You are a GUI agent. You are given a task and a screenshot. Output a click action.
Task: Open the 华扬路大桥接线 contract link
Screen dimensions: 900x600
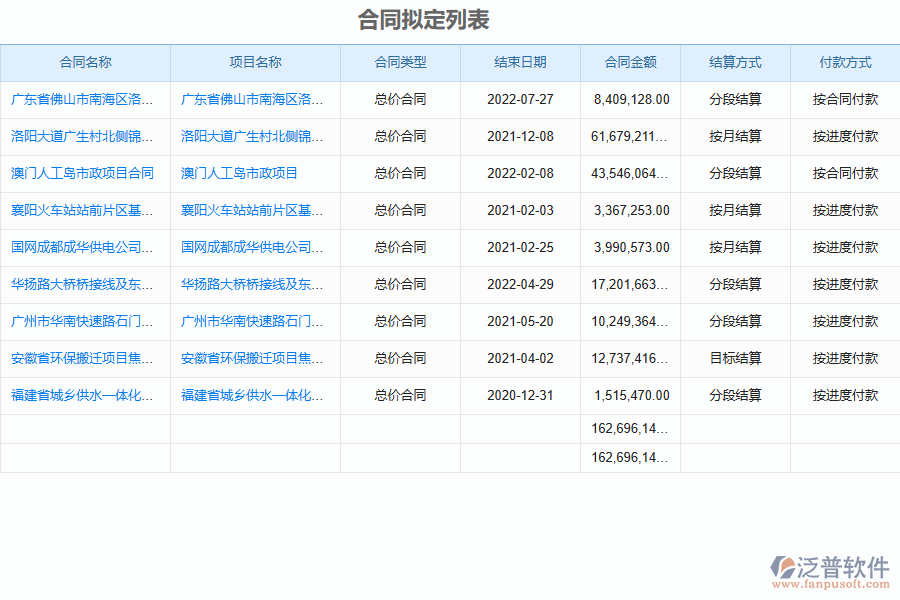tap(83, 284)
